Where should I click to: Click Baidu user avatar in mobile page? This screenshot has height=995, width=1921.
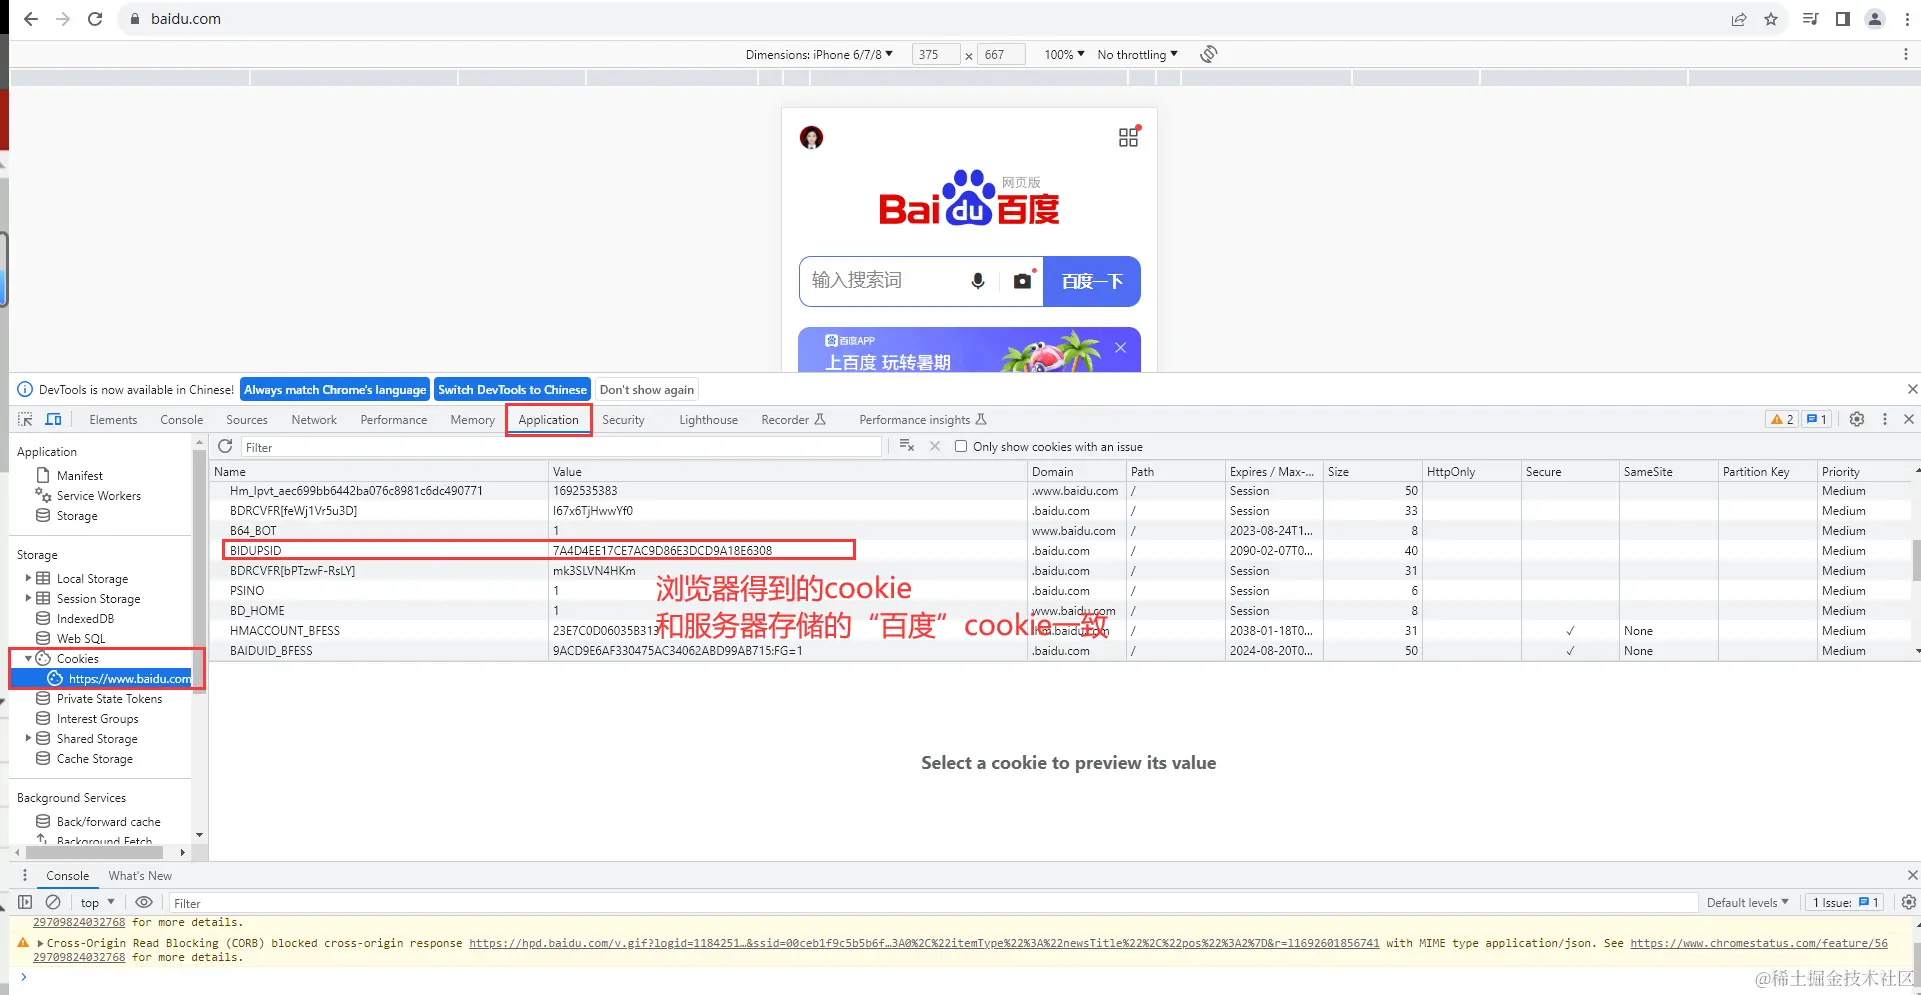coord(811,137)
